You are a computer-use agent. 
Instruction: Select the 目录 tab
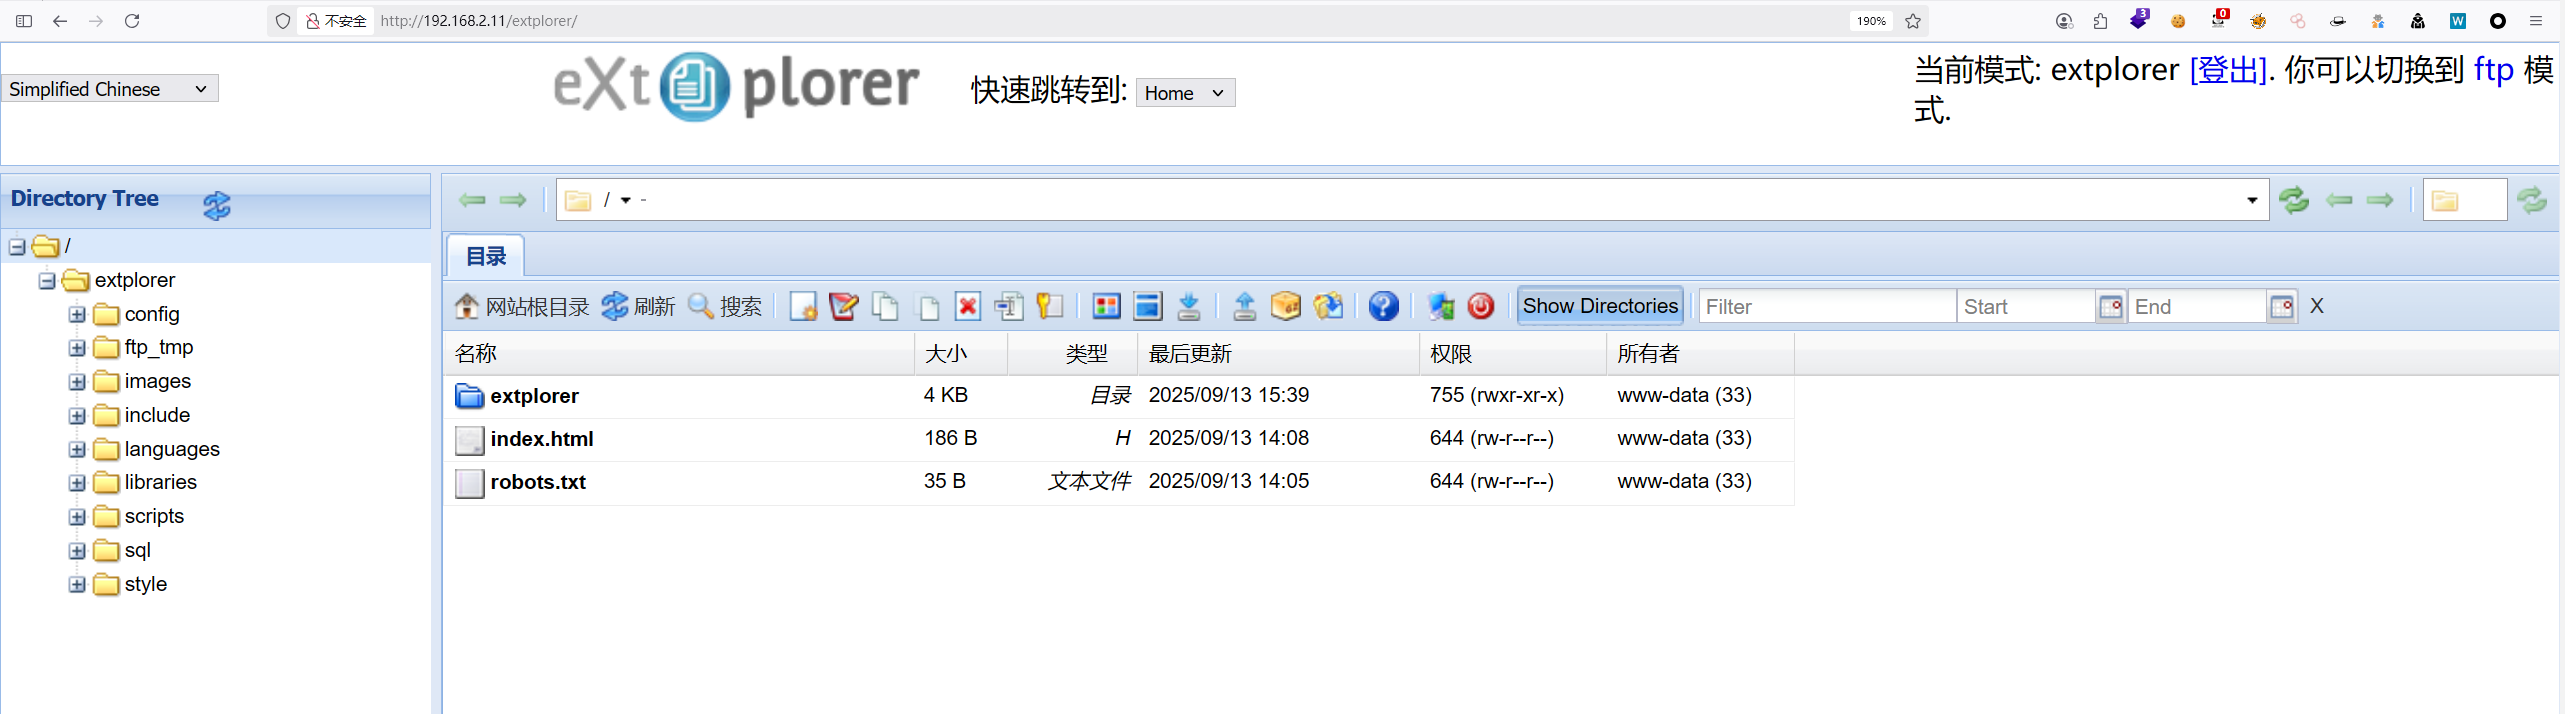tap(486, 256)
